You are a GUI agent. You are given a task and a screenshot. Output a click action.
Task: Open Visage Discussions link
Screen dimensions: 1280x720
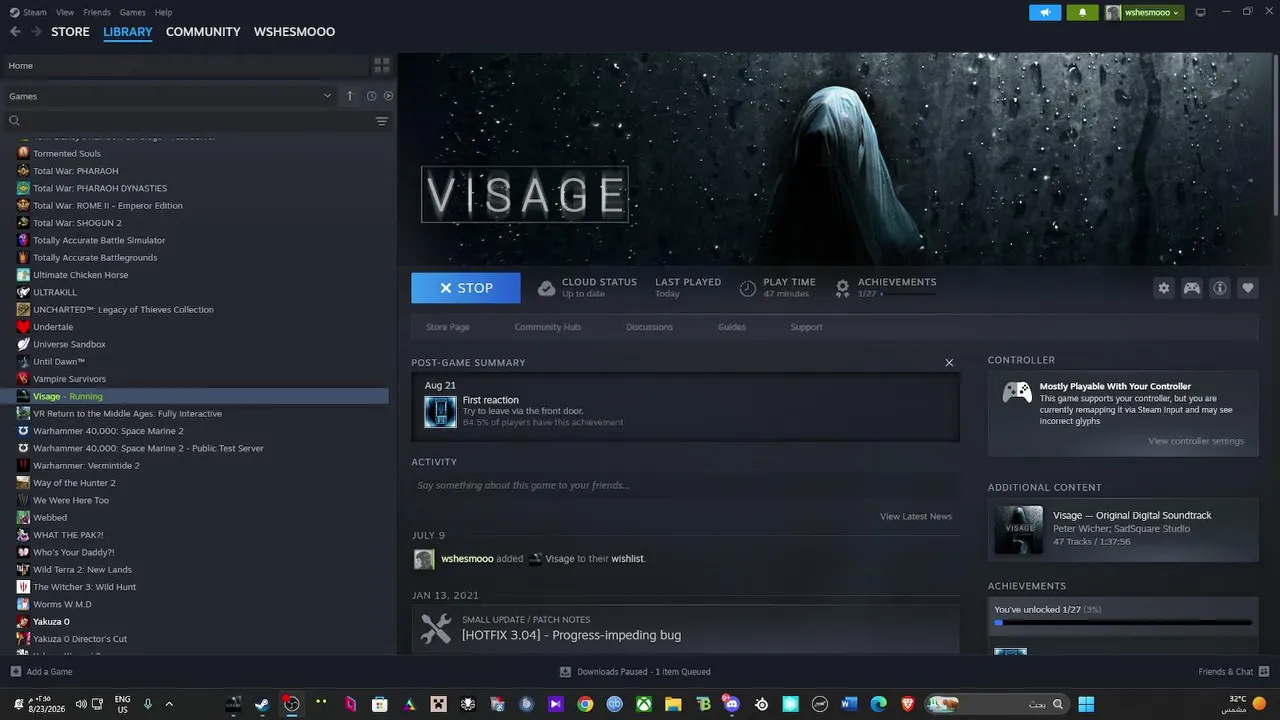click(649, 327)
